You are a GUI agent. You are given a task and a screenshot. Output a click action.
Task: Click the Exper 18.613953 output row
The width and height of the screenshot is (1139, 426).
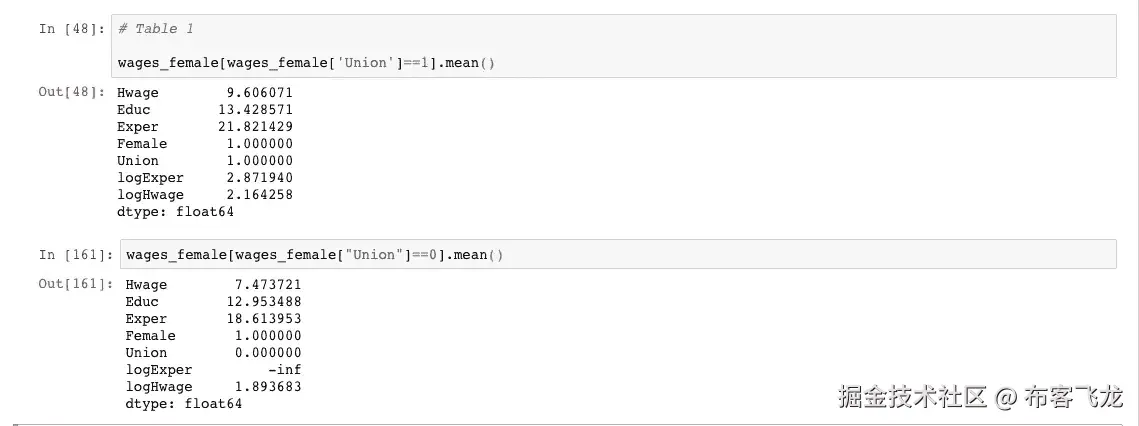213,318
